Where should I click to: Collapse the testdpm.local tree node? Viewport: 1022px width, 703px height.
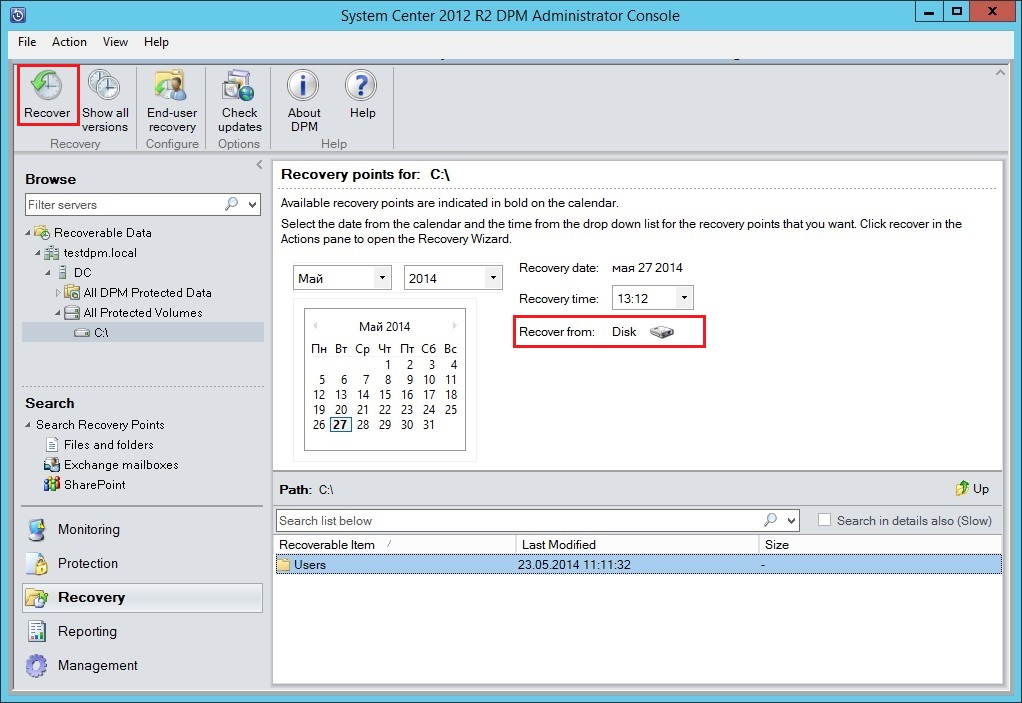coord(38,253)
